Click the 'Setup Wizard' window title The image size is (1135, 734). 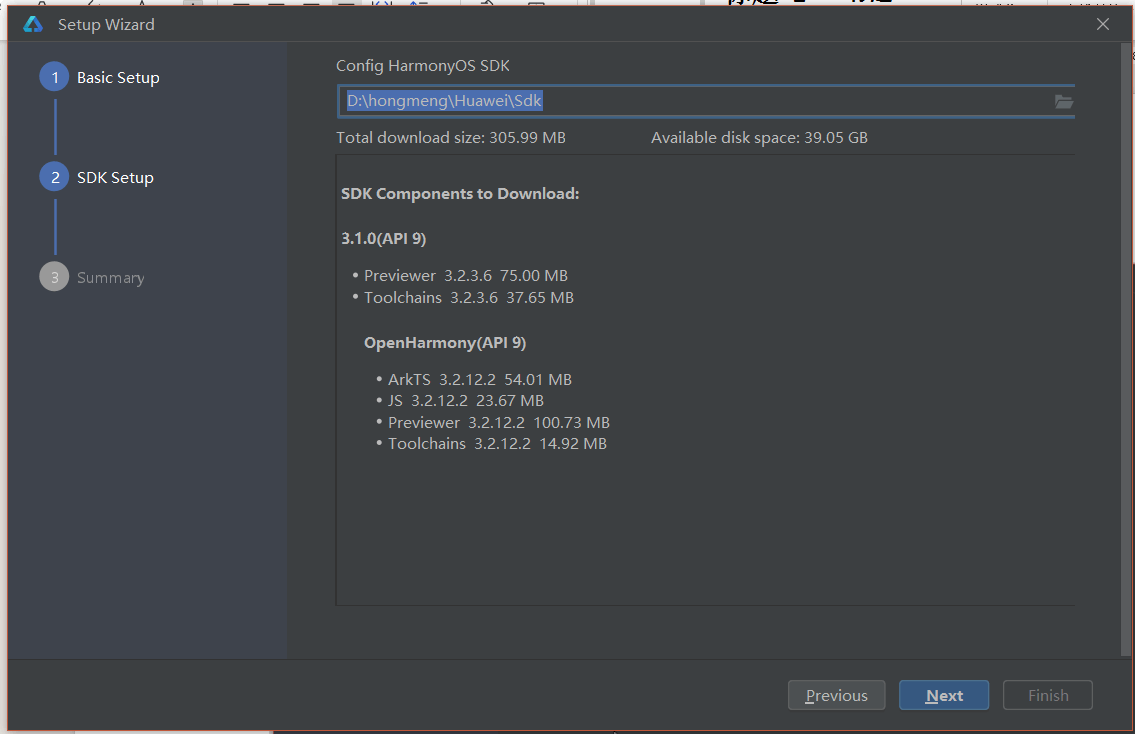coord(106,25)
